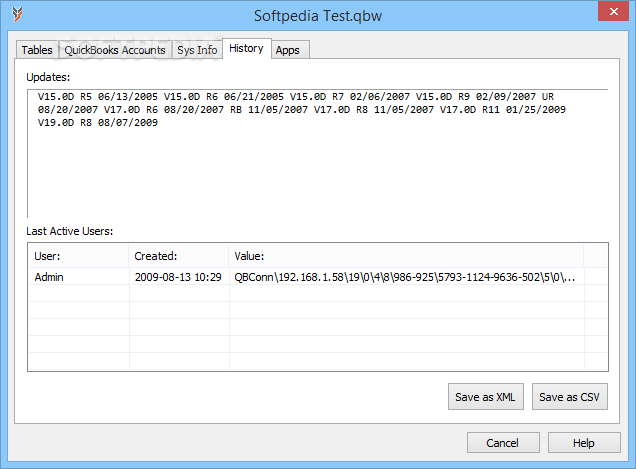
Task: Switch to the Tables tab
Action: pos(37,50)
